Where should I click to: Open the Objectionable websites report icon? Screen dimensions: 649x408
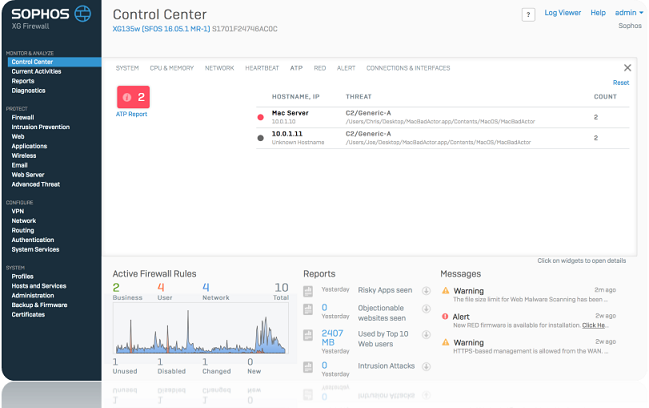(308, 309)
